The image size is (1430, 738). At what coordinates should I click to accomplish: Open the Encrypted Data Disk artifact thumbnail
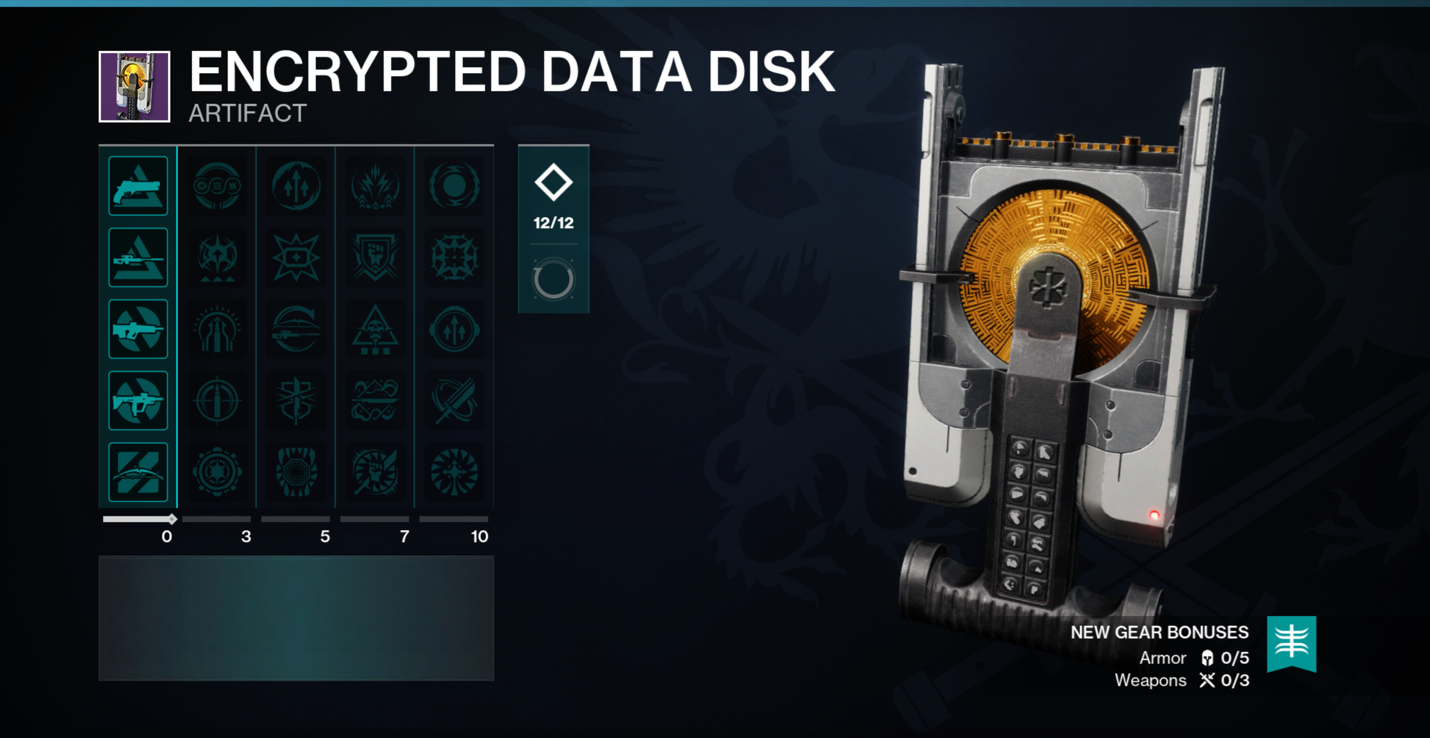pyautogui.click(x=134, y=87)
